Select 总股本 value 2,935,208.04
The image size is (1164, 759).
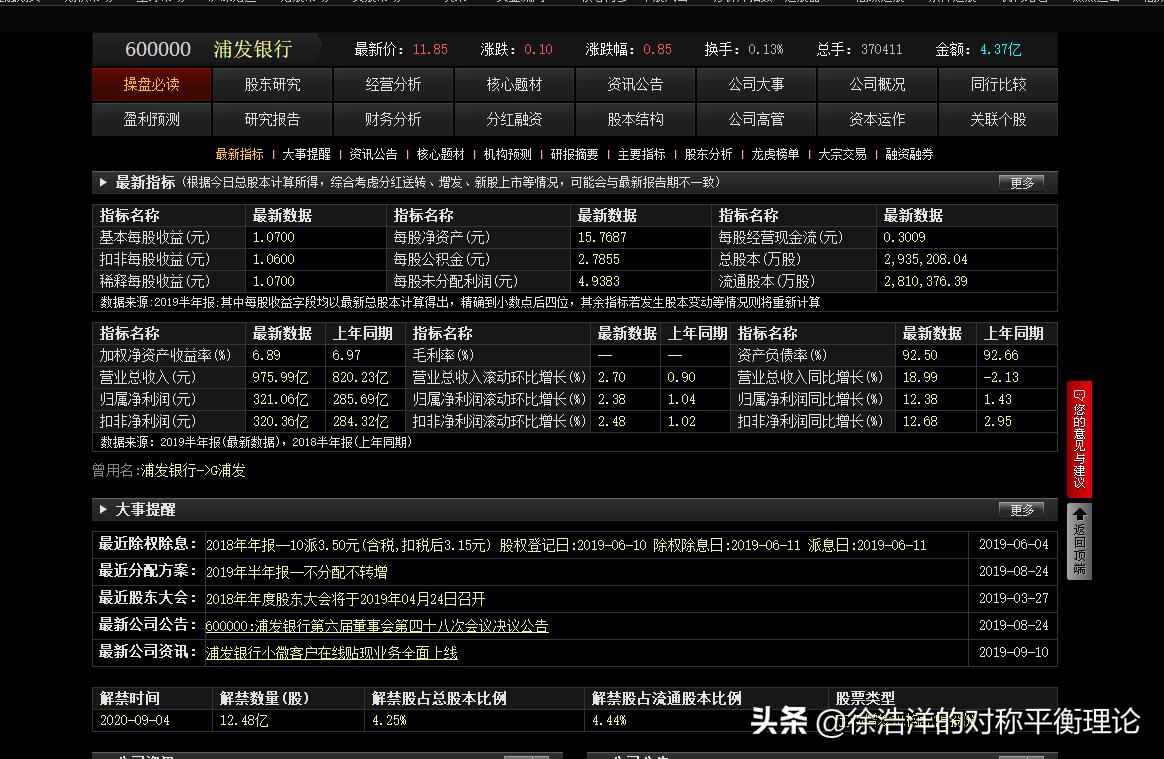point(926,260)
